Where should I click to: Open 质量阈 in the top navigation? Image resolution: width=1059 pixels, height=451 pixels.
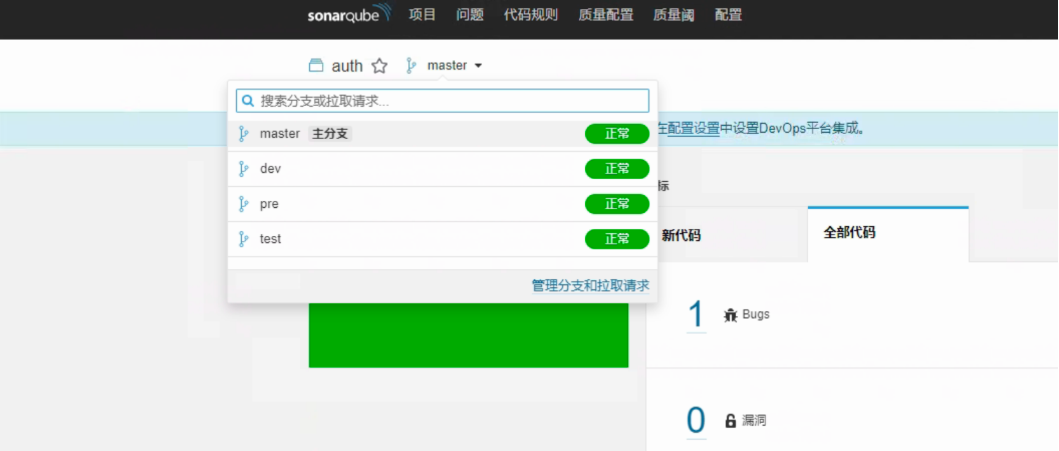point(673,15)
